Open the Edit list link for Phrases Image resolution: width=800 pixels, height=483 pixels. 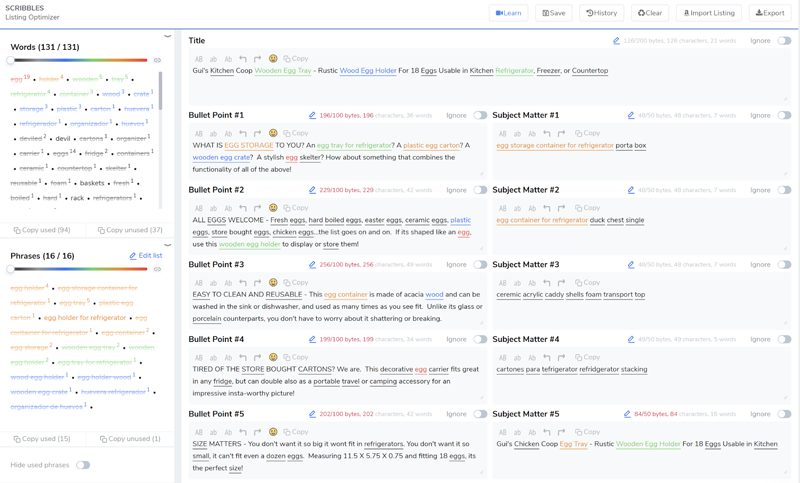click(x=146, y=256)
